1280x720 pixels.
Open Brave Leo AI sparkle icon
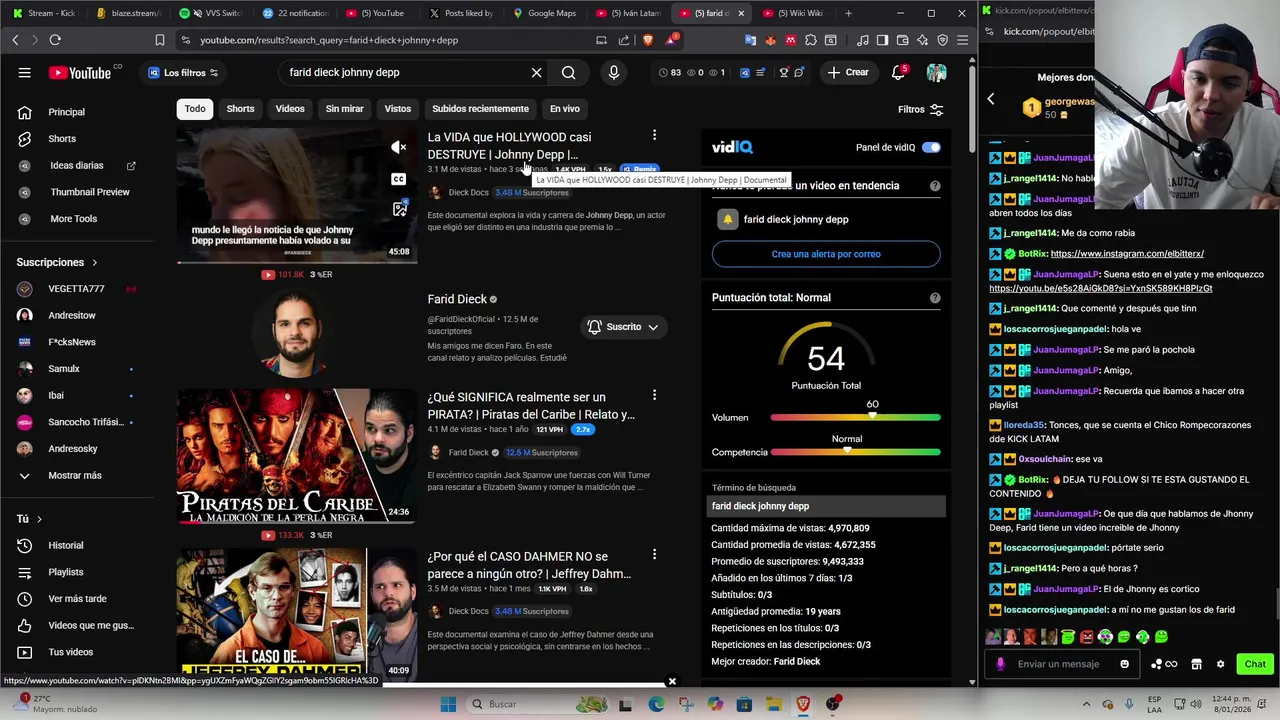click(922, 40)
